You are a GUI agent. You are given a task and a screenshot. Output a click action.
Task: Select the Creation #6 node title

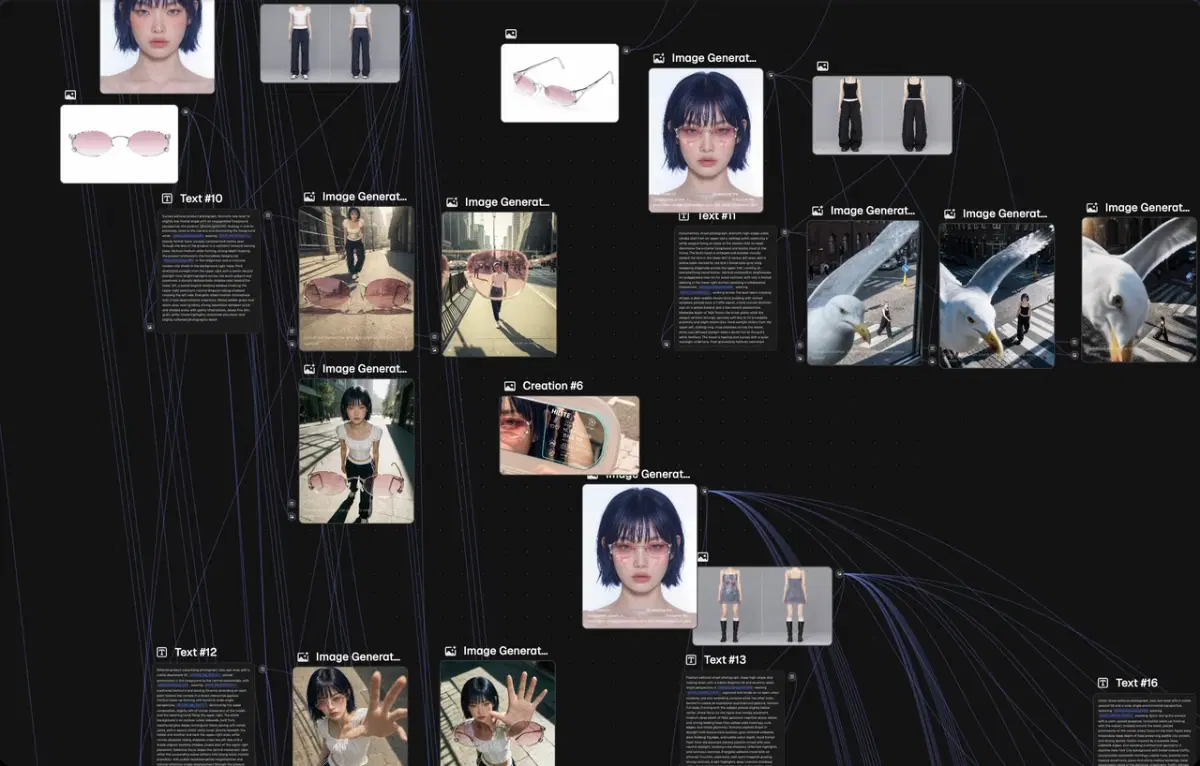pyautogui.click(x=553, y=386)
